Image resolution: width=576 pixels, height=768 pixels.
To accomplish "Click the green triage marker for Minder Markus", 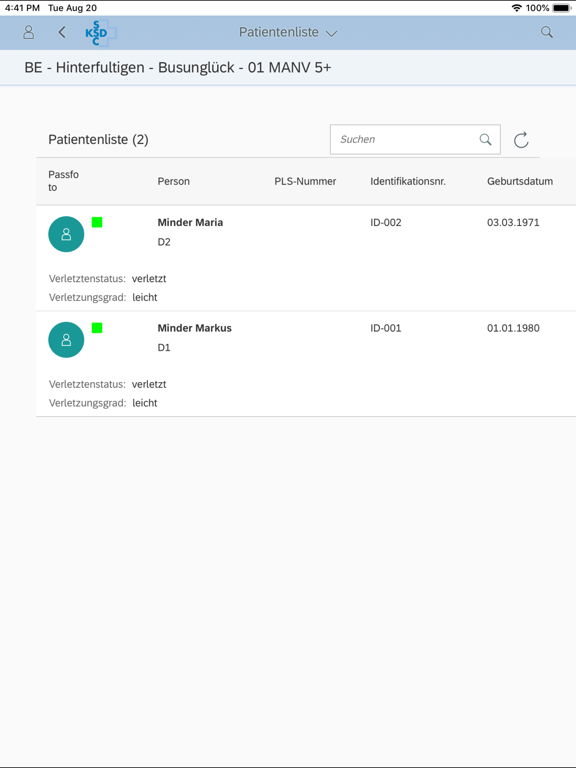I will pyautogui.click(x=97, y=328).
